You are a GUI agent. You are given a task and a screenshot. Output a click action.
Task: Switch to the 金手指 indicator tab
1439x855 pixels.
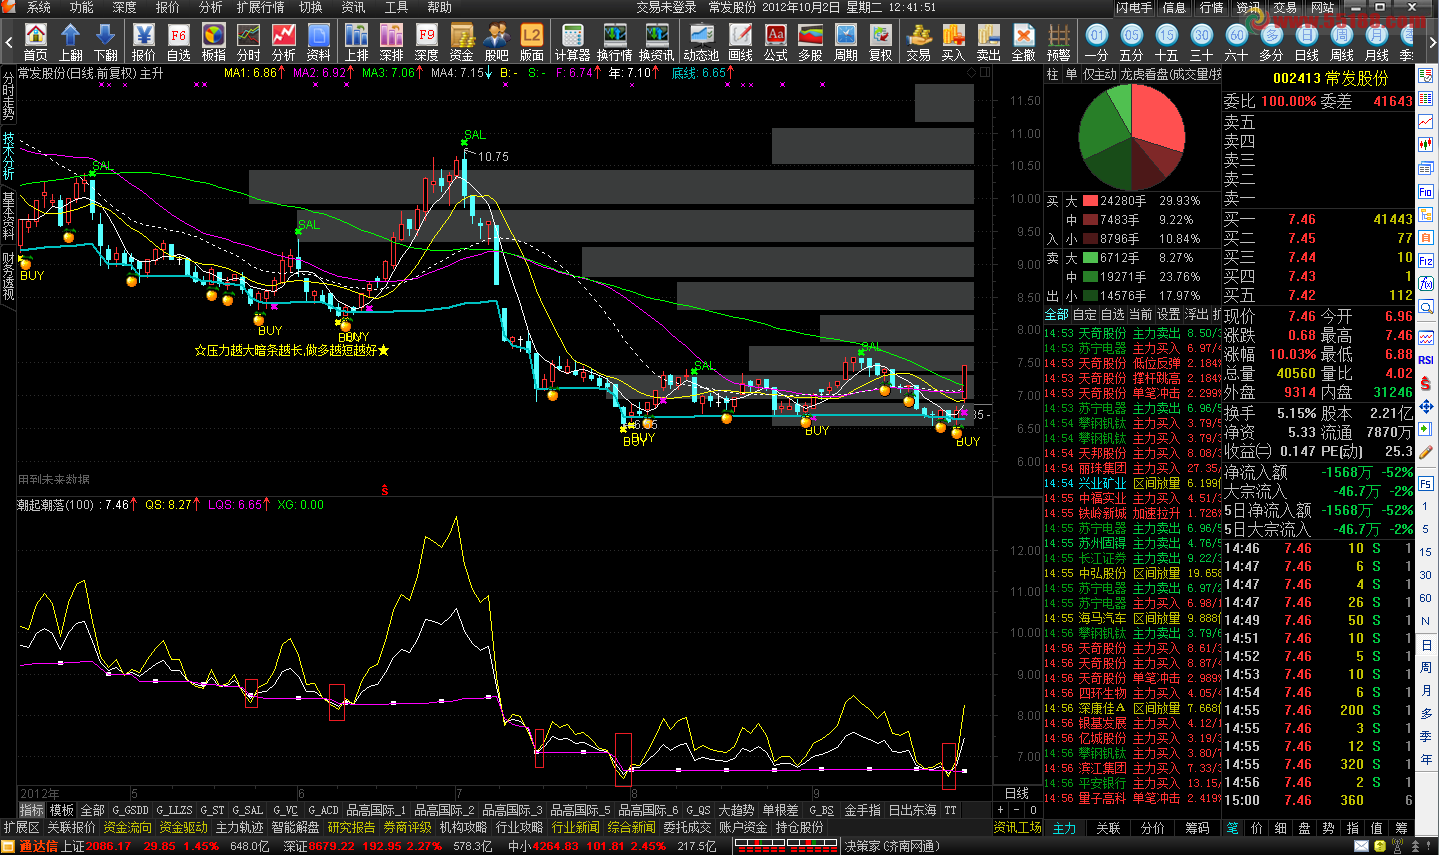pyautogui.click(x=863, y=810)
